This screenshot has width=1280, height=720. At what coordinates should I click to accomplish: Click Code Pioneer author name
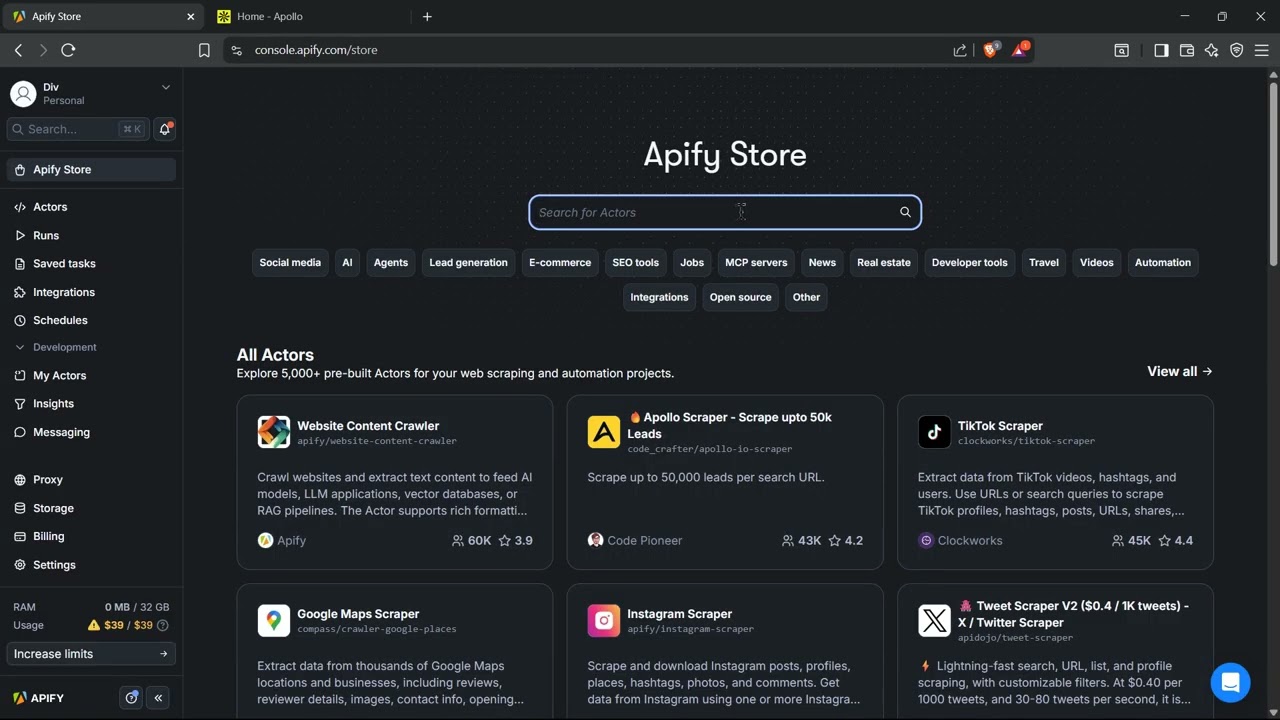[x=645, y=540]
